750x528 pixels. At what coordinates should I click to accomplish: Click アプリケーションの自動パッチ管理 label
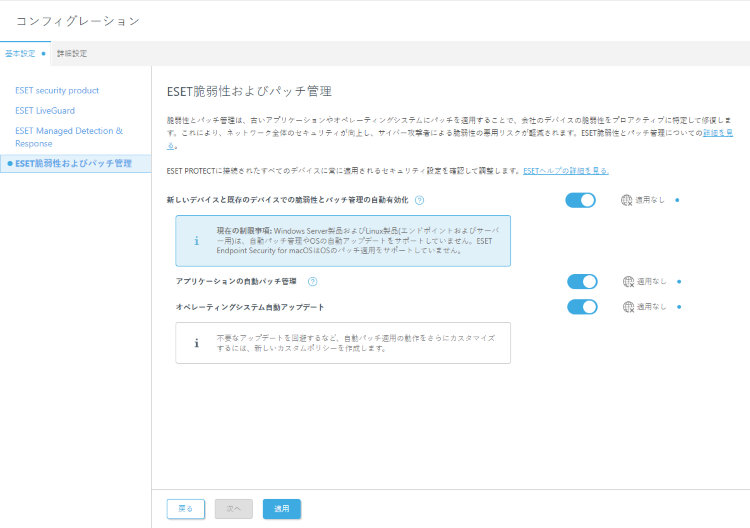[236, 281]
